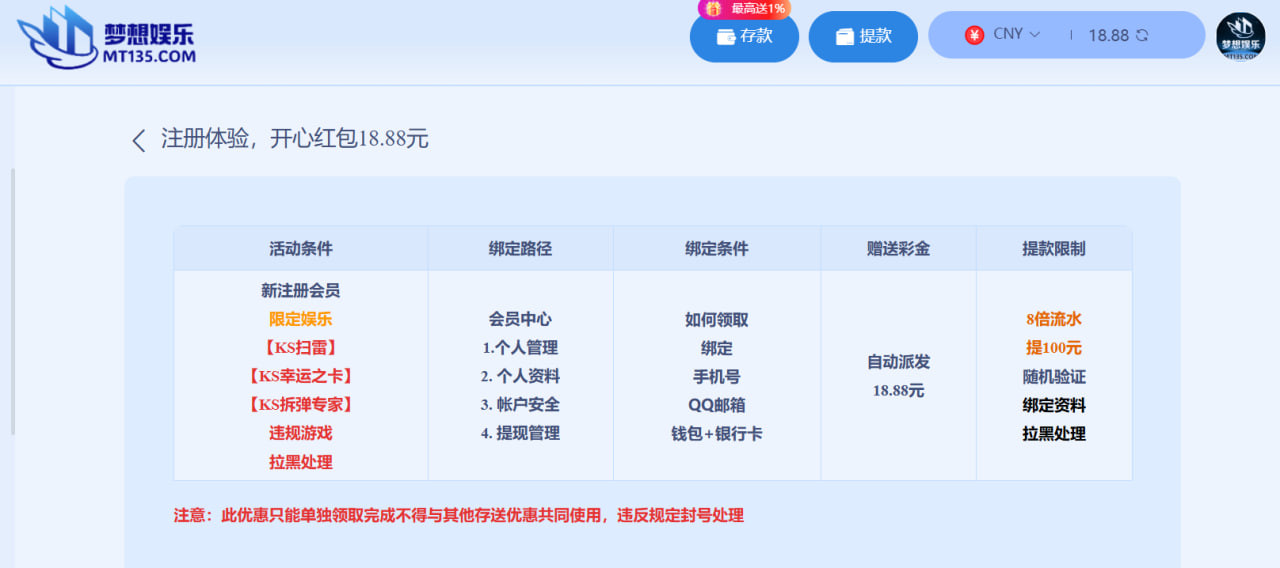1280x568 pixels.
Task: Click the red yuan currency icon
Action: (x=974, y=35)
